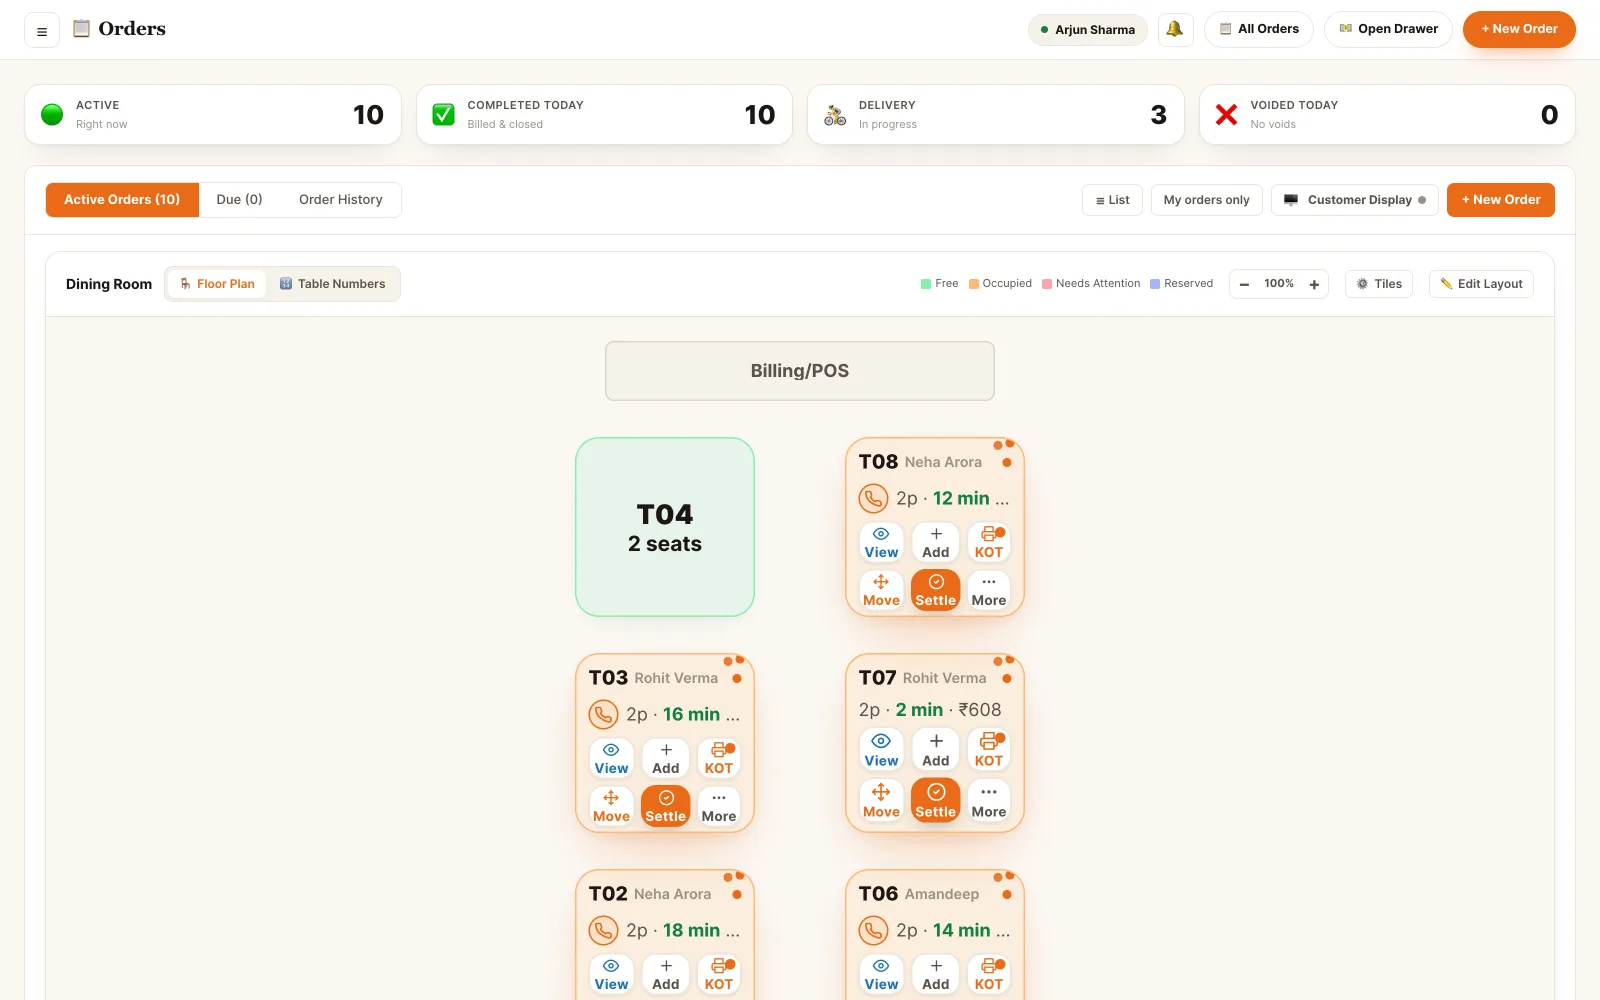The image size is (1600, 1000).
Task: Open More options on T07
Action: (x=989, y=801)
